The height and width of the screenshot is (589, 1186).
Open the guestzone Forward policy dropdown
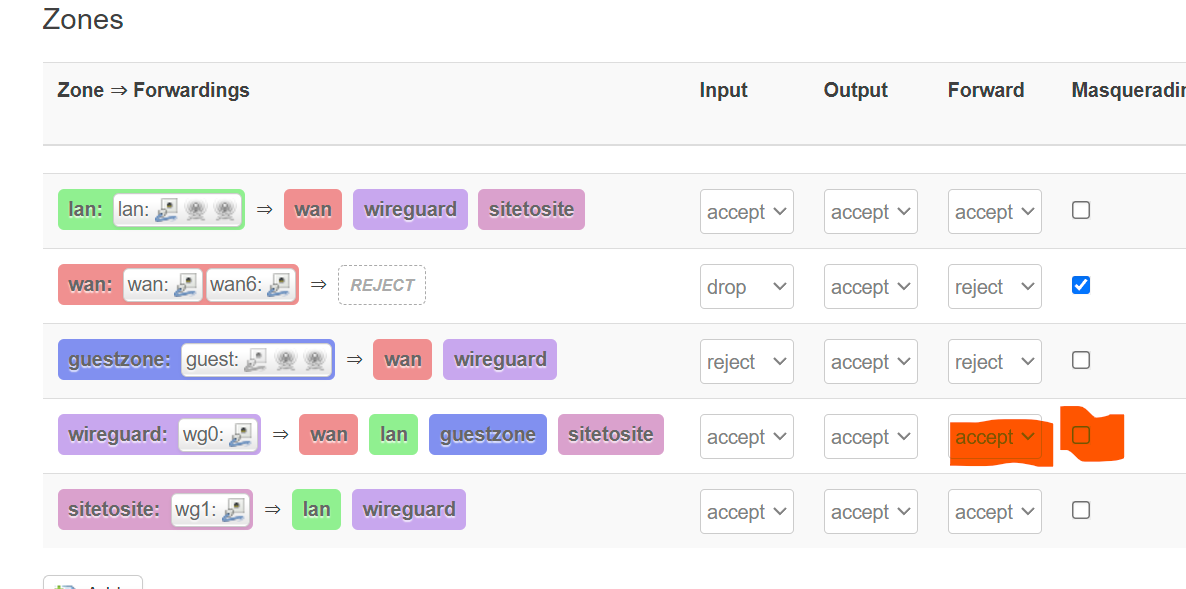coord(994,362)
